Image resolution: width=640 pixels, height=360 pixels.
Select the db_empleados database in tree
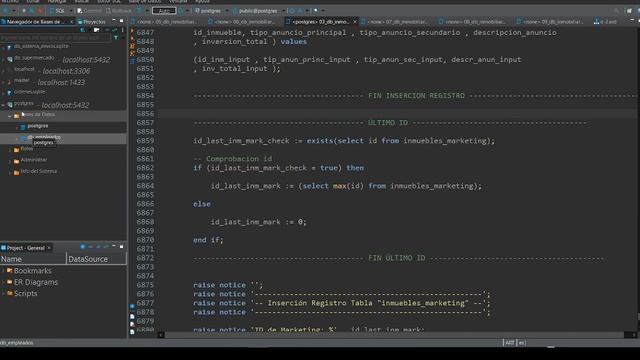(44, 137)
